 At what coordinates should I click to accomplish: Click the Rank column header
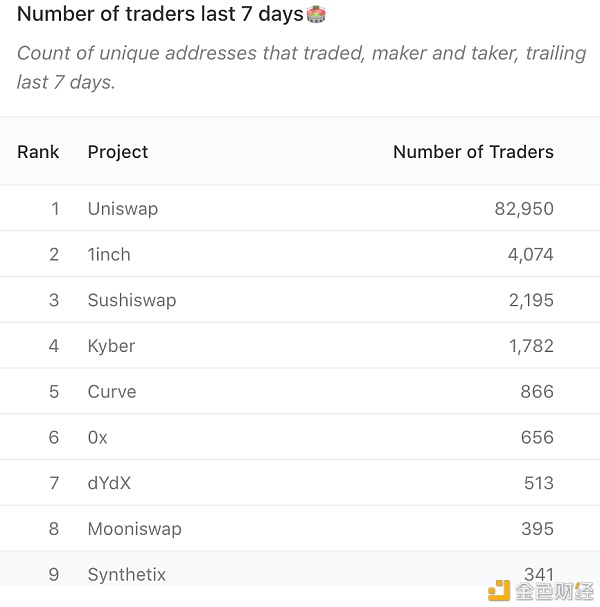(x=38, y=152)
